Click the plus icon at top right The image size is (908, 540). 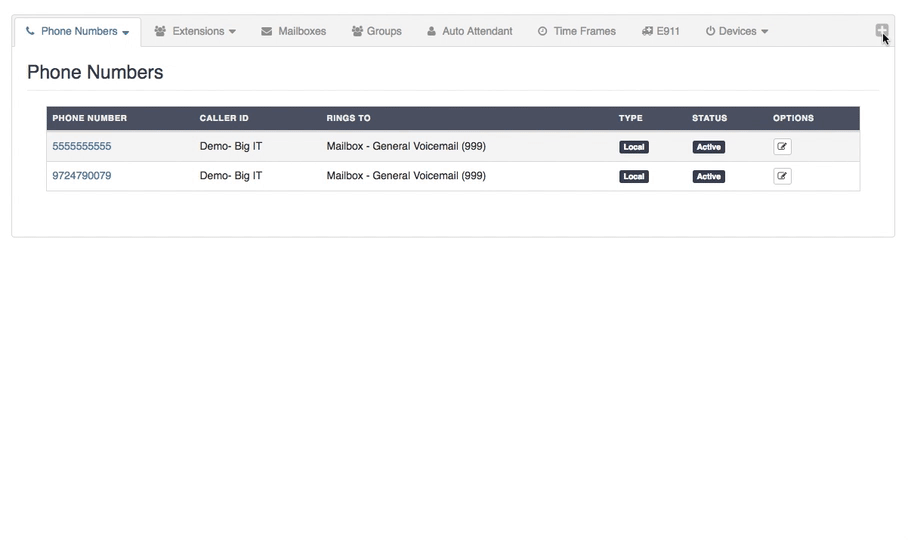[881, 31]
